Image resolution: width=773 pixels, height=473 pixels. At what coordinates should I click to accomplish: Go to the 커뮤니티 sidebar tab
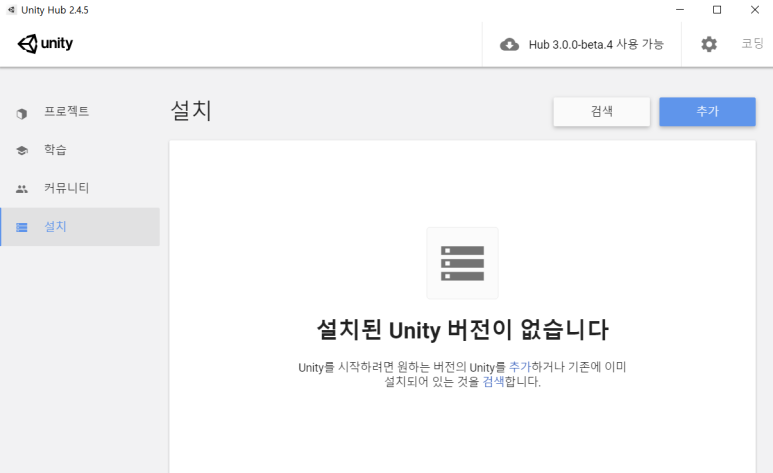point(80,188)
